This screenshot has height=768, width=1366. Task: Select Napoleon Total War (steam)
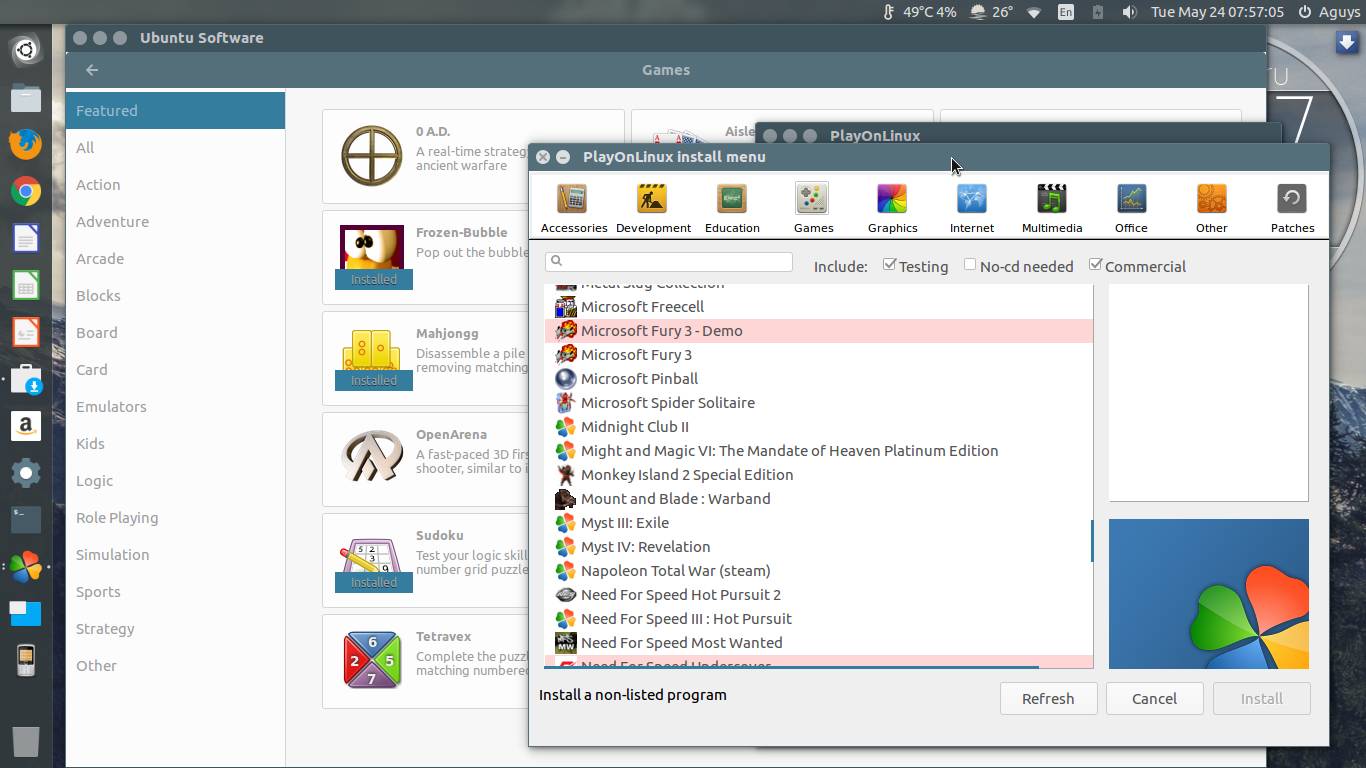click(x=819, y=571)
